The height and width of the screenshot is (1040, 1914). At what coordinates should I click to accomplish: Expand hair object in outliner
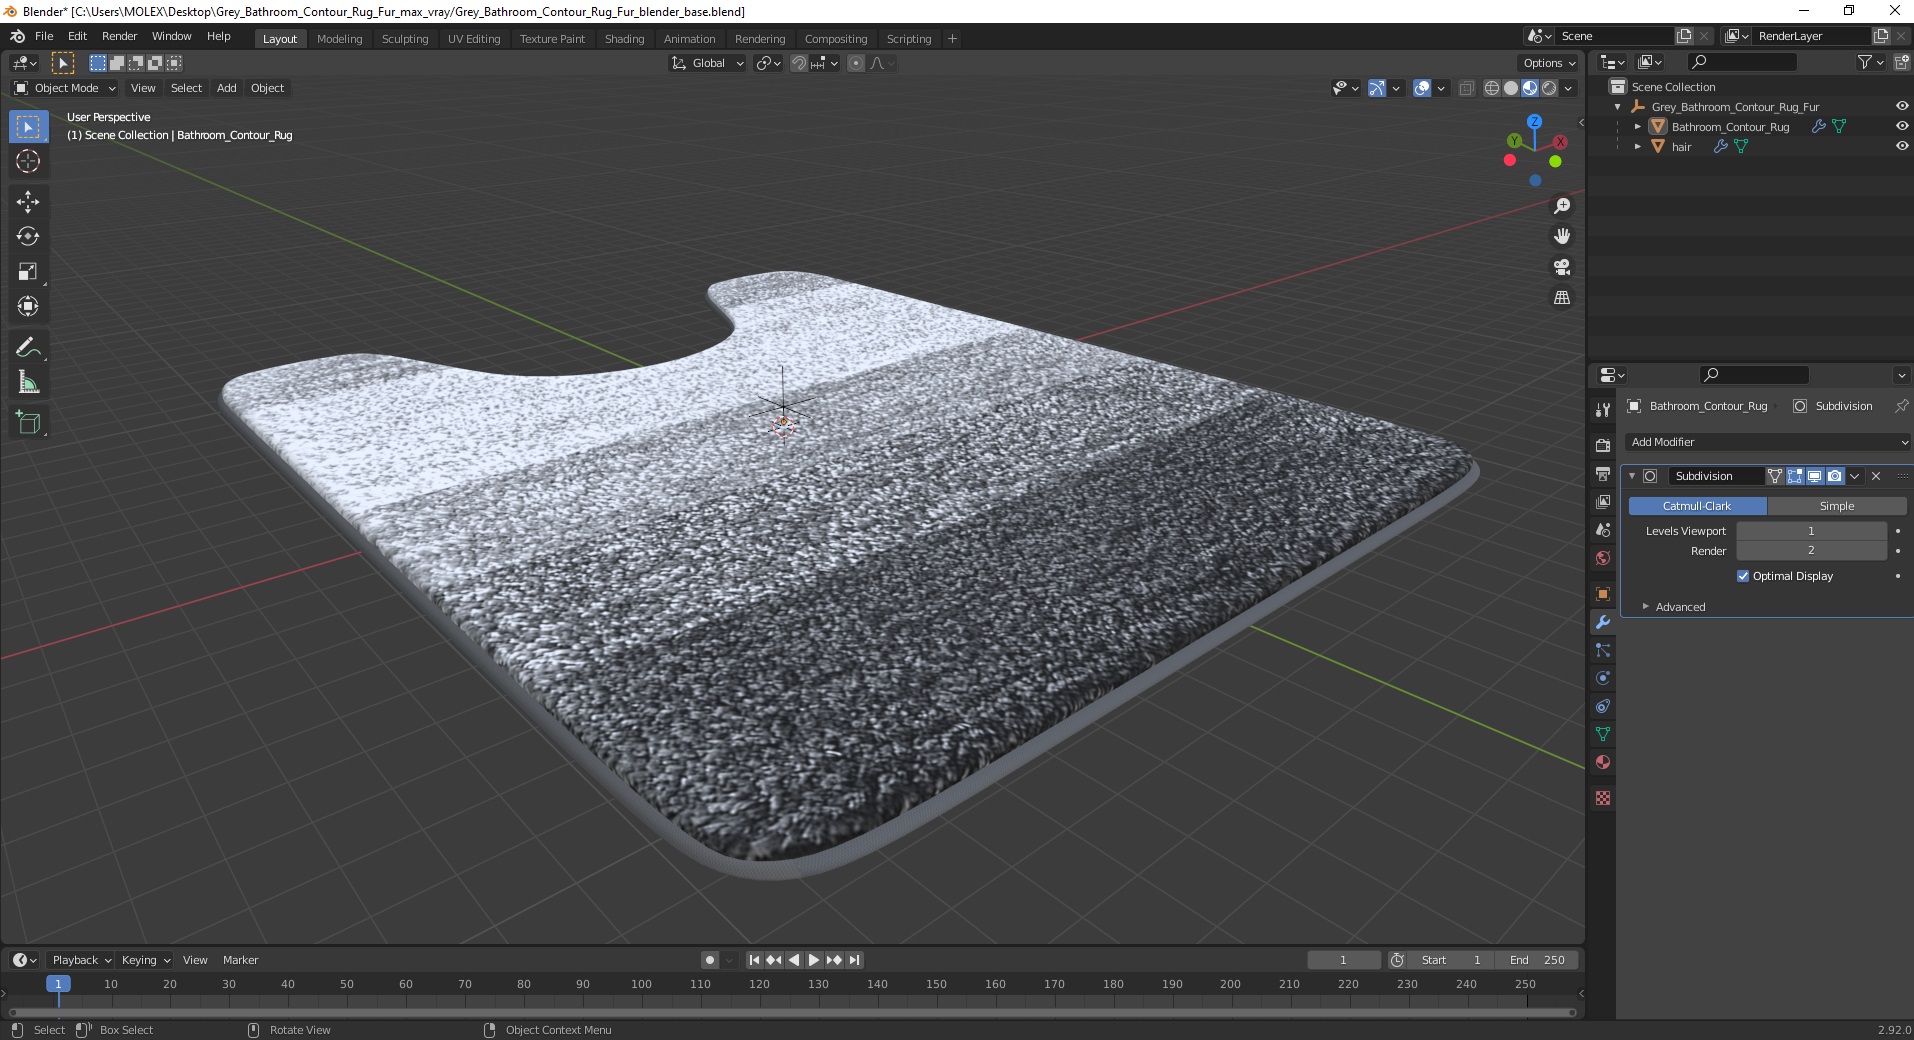(1637, 147)
